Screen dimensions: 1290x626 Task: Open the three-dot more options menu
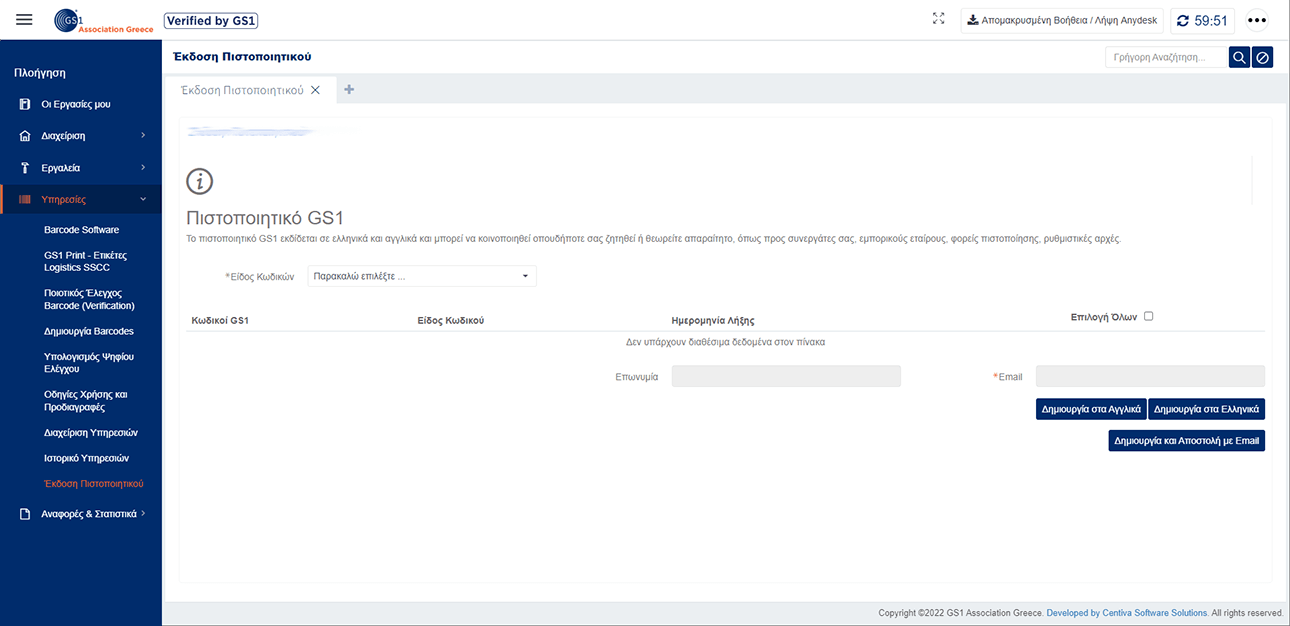pos(1257,21)
